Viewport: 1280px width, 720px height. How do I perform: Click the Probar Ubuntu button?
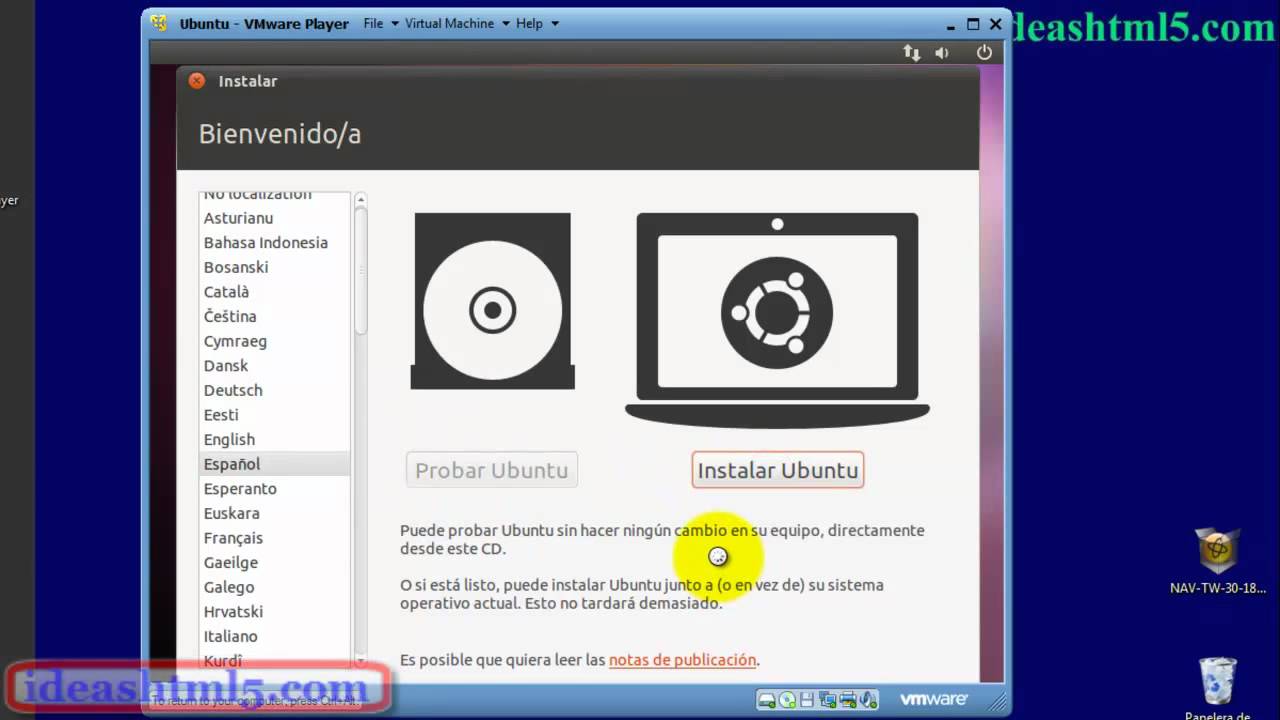[492, 470]
